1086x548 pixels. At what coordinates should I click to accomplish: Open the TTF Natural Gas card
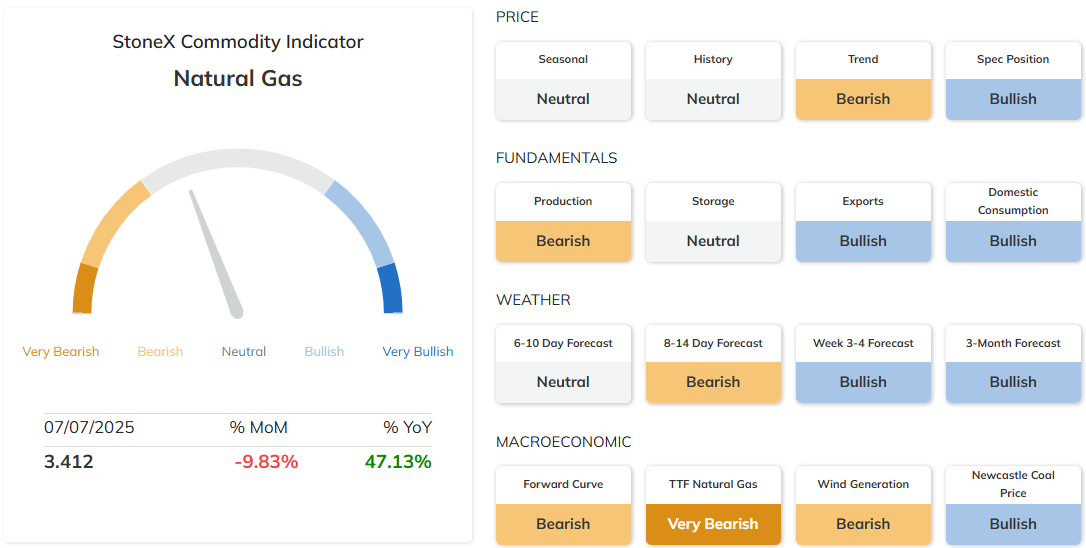coord(713,505)
